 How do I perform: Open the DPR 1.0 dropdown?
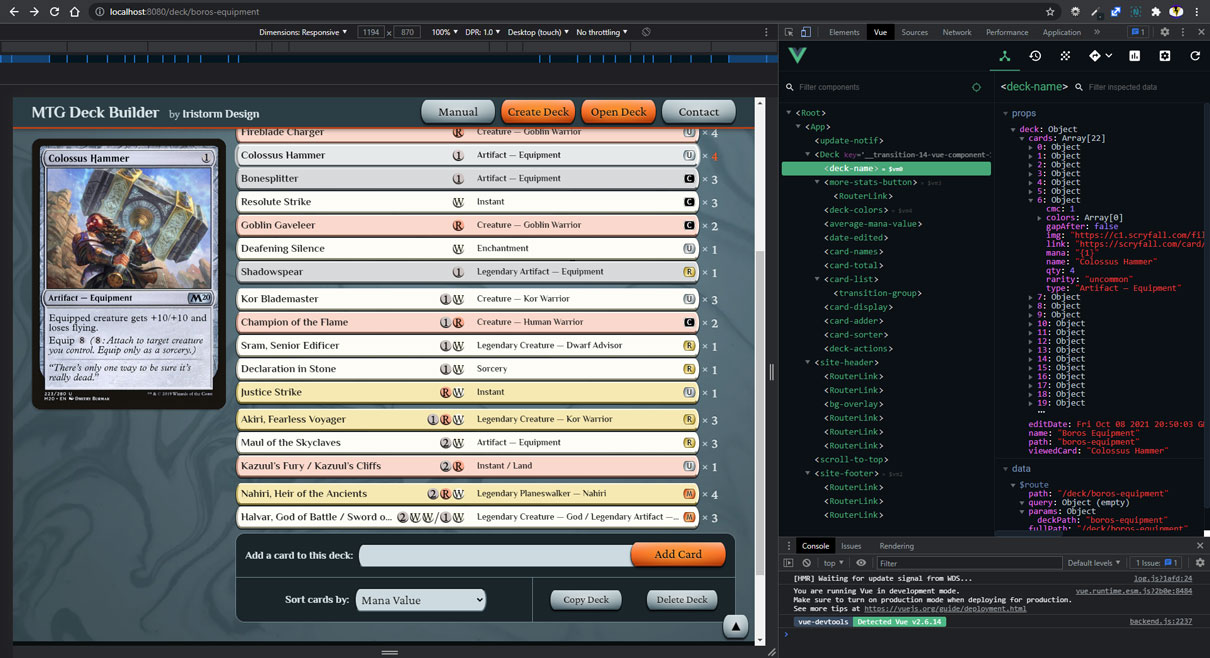pyautogui.click(x=483, y=32)
